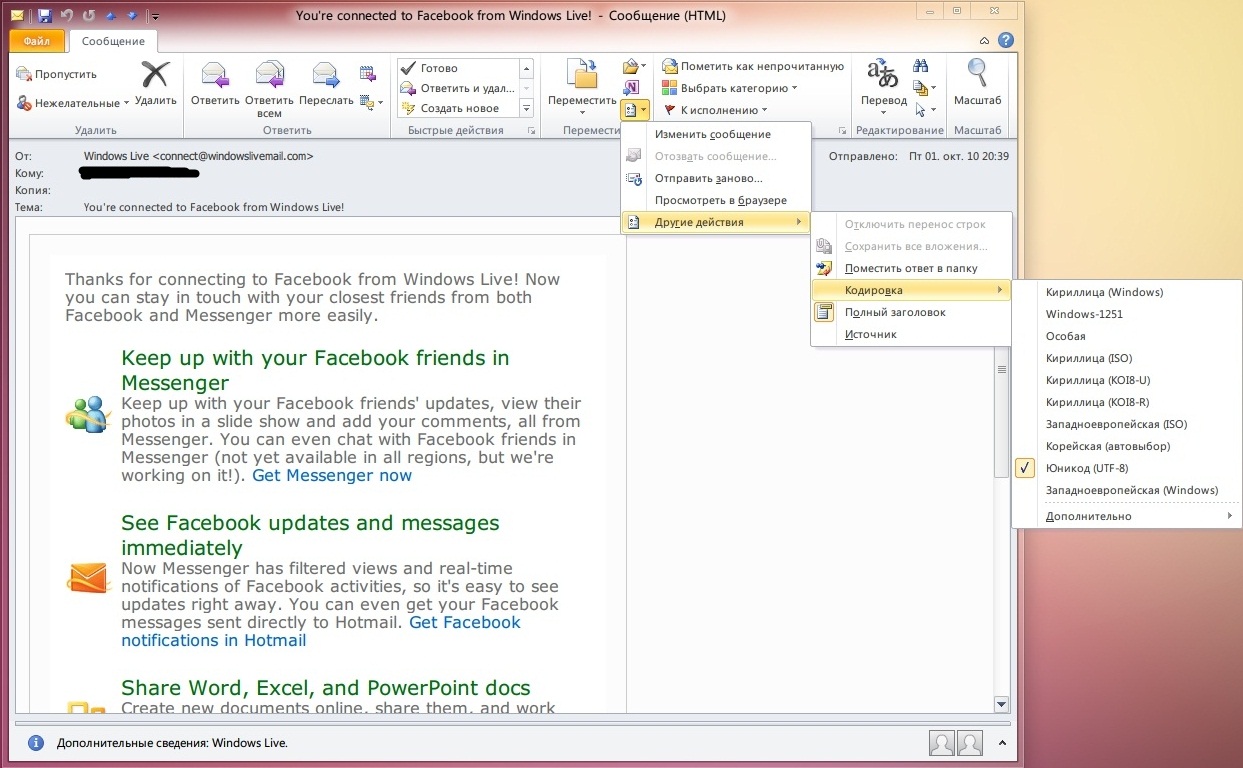Click the Перевод (Translate) icon
Viewport: 1243px width, 768px height.
883,77
